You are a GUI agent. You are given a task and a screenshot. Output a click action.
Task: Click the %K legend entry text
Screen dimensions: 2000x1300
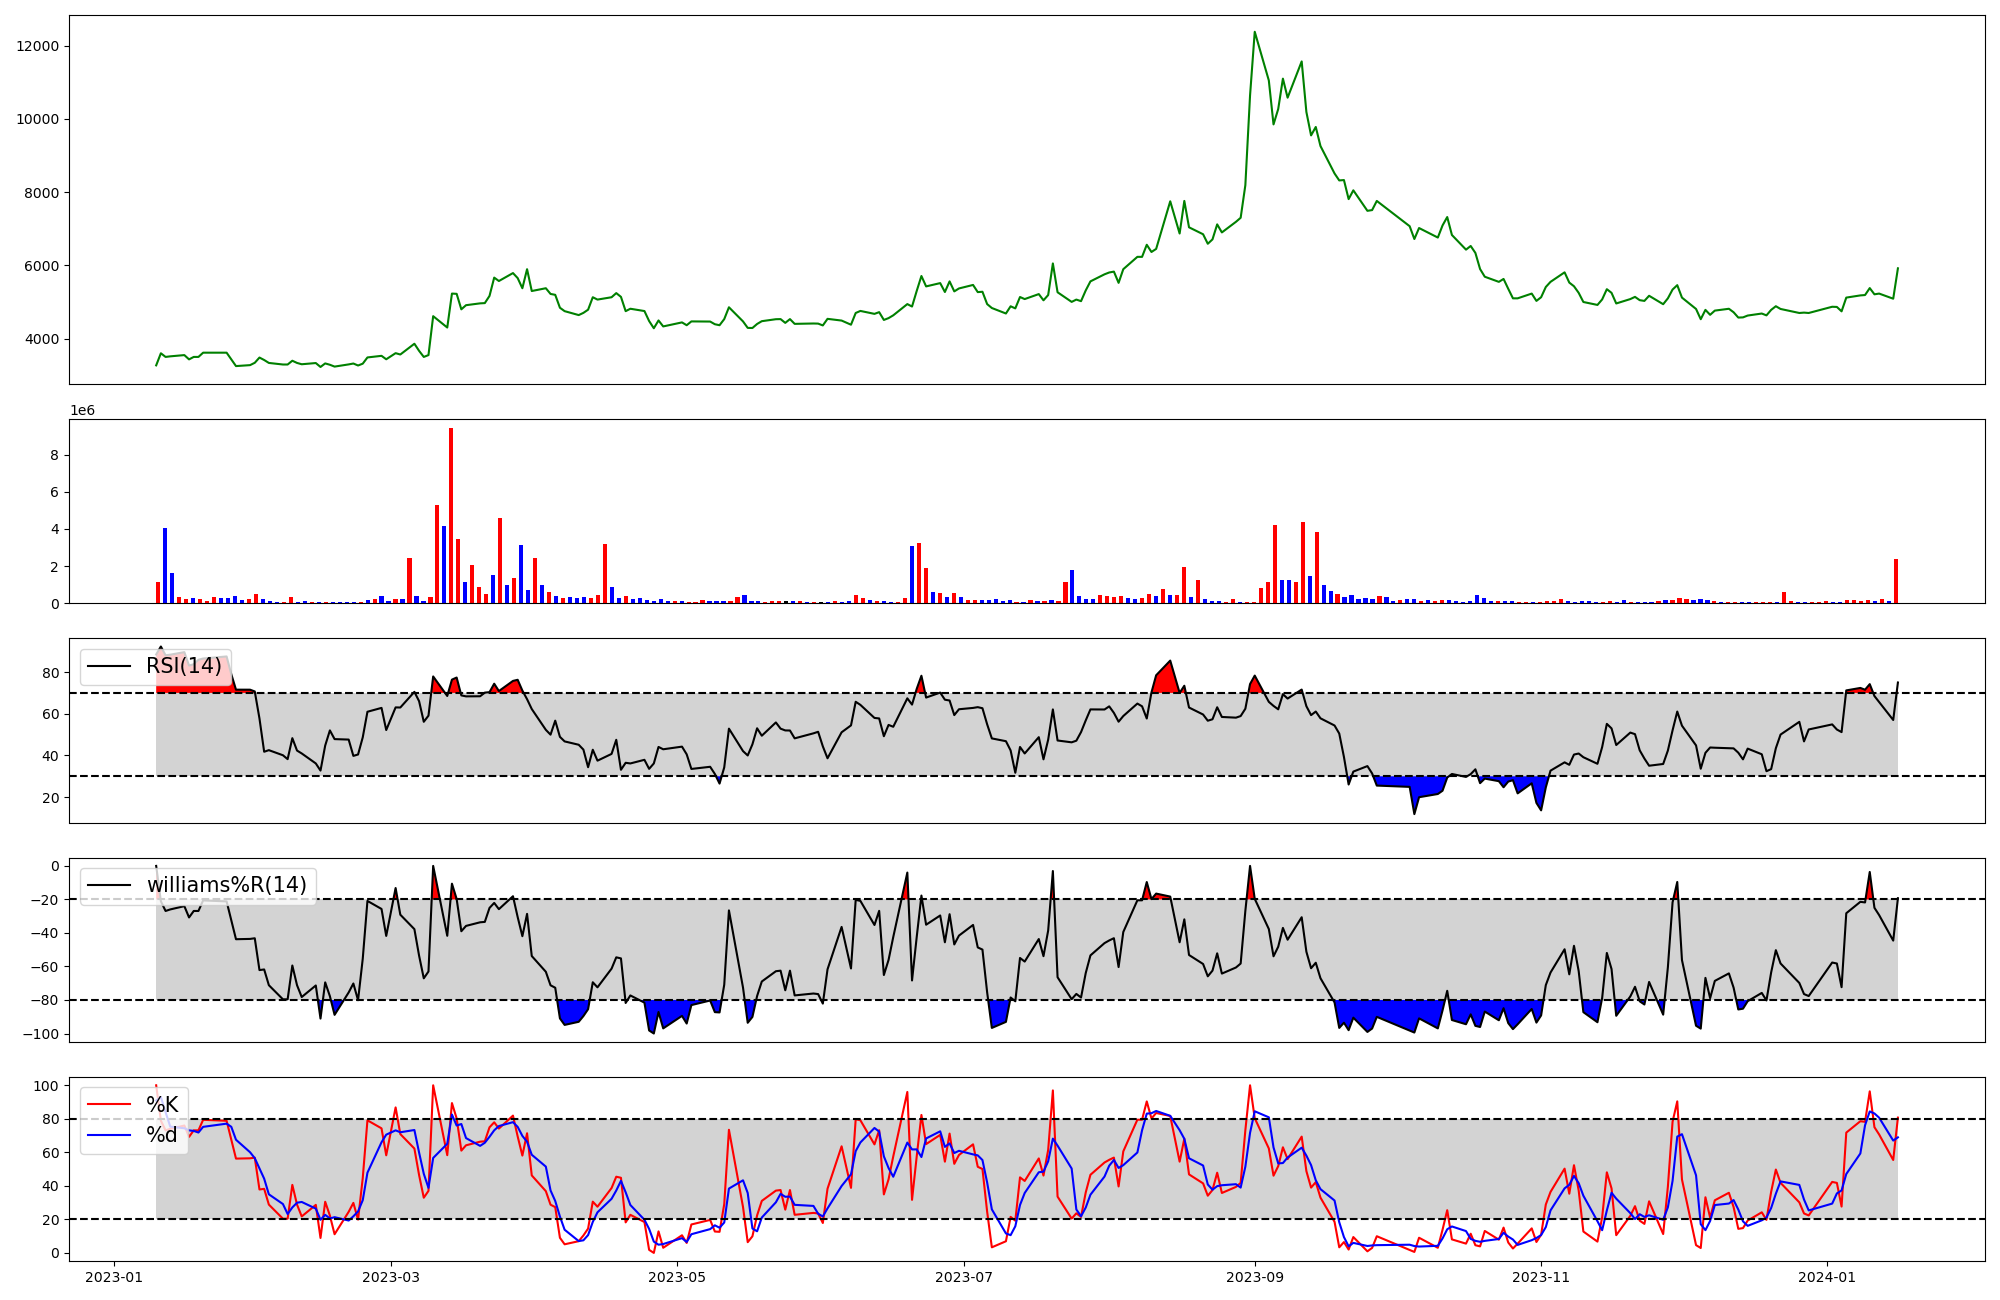pyautogui.click(x=162, y=1104)
